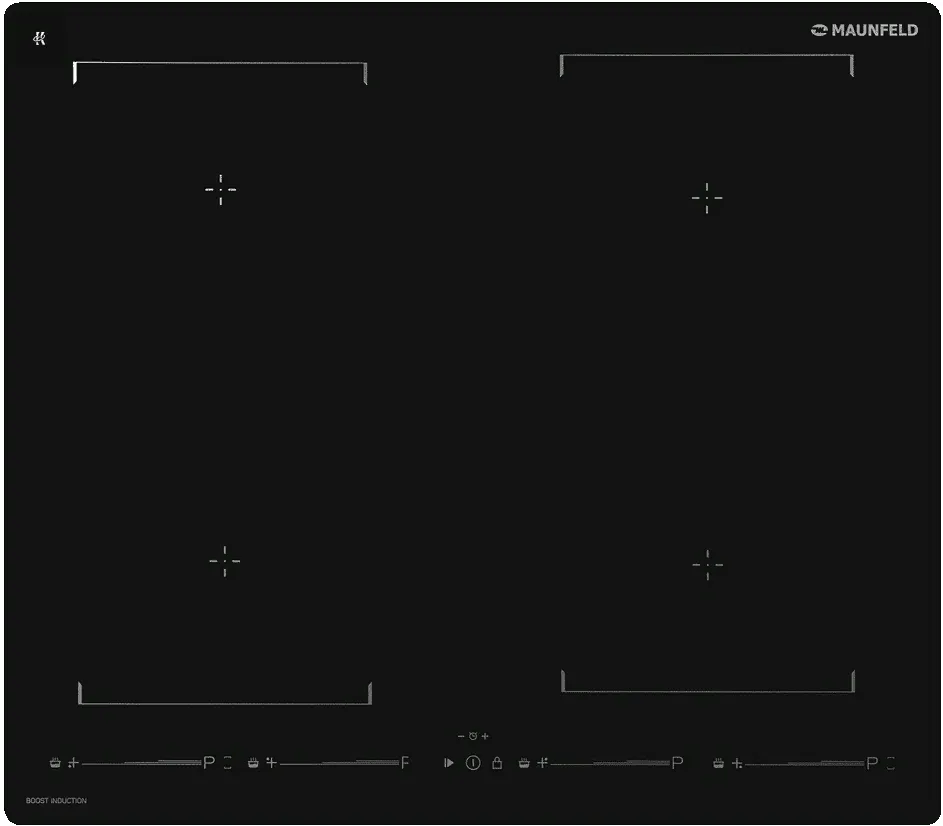This screenshot has width=943, height=826.
Task: Increase timer with the plus sign
Action: [x=486, y=737]
